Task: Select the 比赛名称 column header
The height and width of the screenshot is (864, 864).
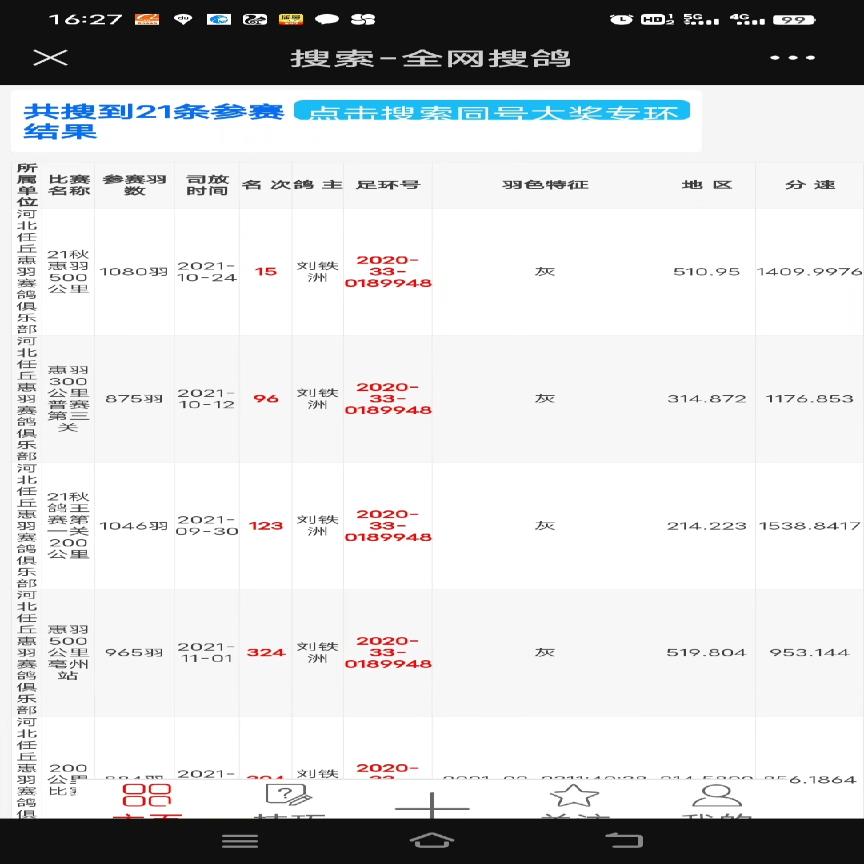Action: point(68,185)
